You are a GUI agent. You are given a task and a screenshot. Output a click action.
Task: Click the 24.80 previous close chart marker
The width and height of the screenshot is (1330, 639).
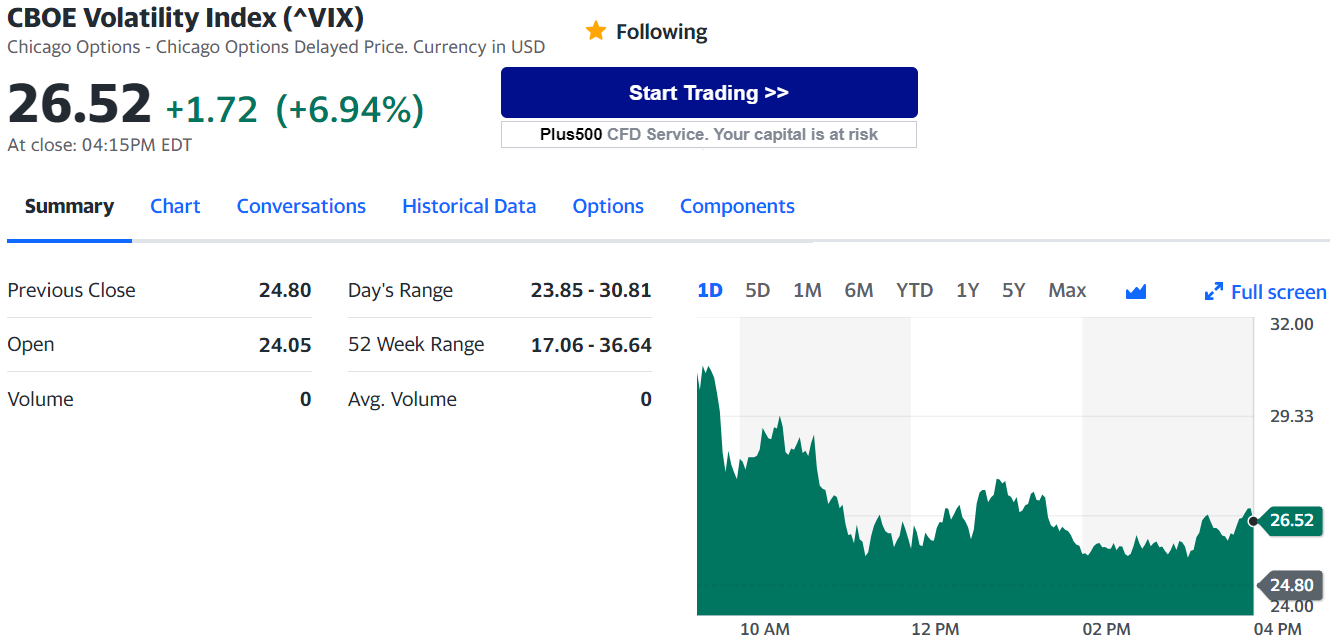pyautogui.click(x=1290, y=585)
